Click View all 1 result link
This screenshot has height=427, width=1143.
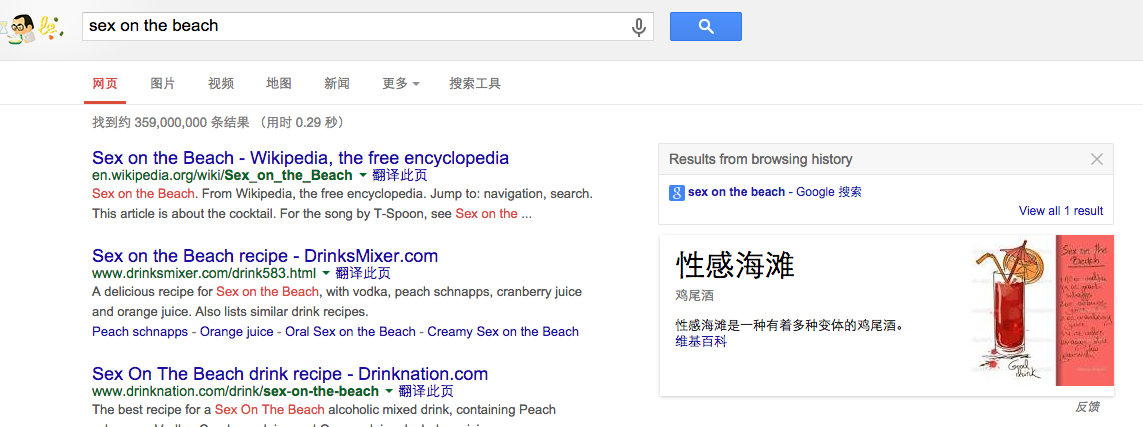pyautogui.click(x=1061, y=211)
